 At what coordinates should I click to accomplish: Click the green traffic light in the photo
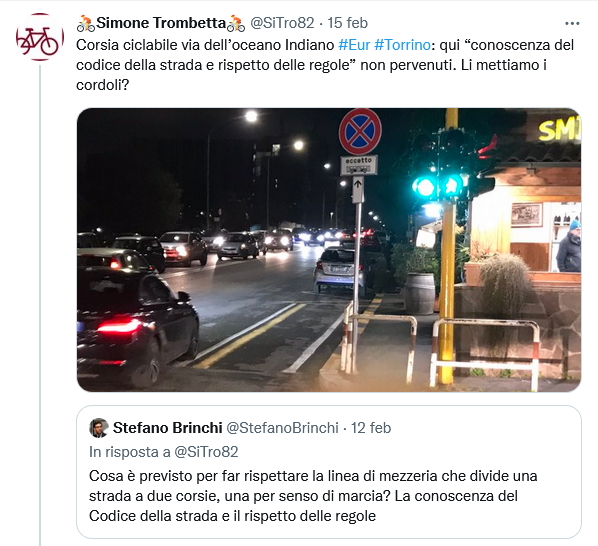click(438, 186)
